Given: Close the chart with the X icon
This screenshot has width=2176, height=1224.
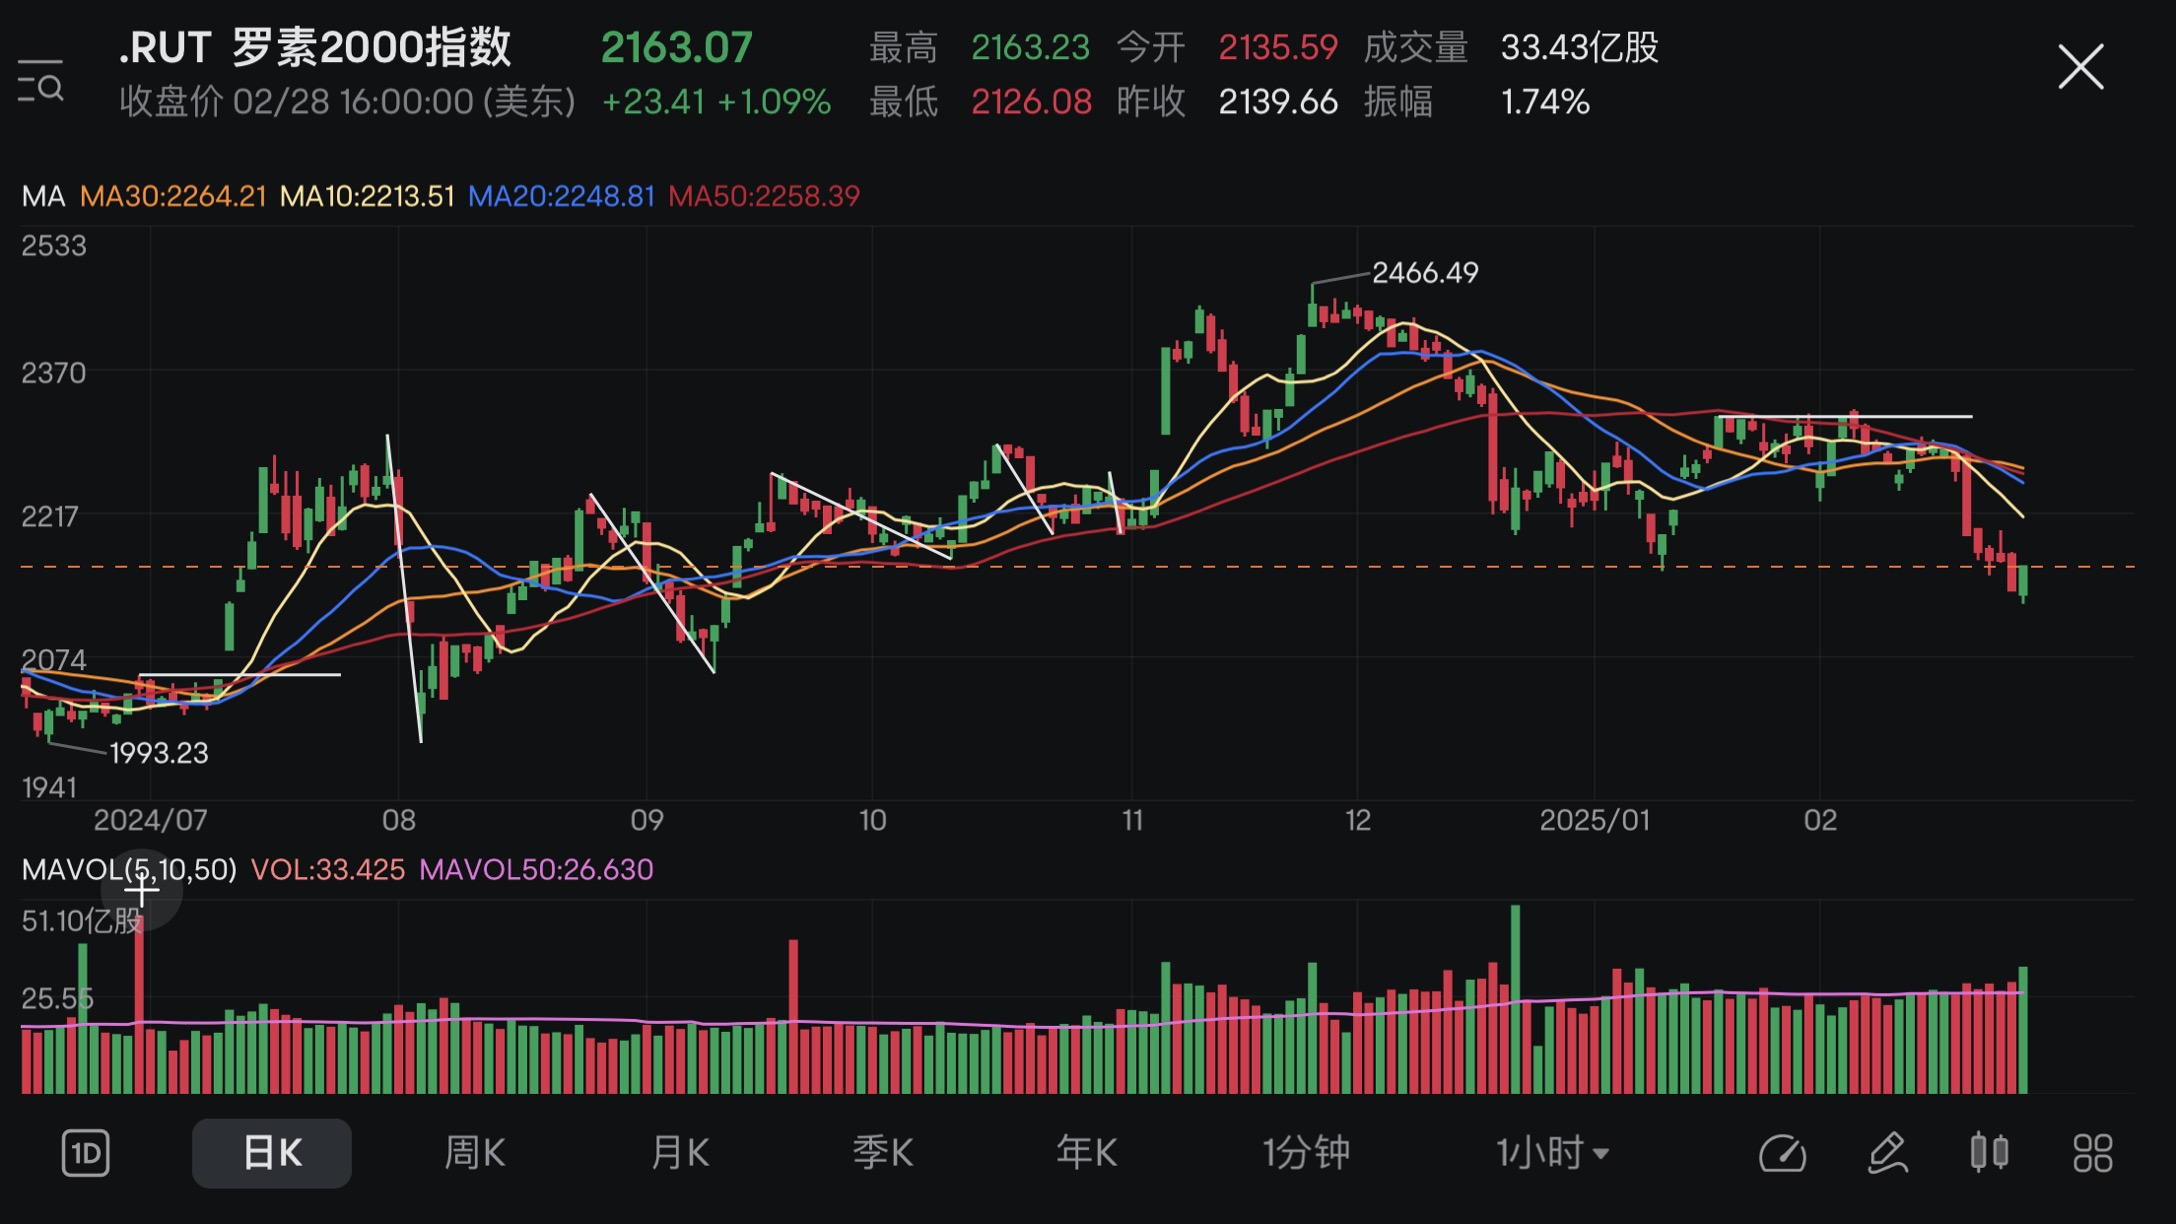Looking at the screenshot, I should [x=2081, y=67].
